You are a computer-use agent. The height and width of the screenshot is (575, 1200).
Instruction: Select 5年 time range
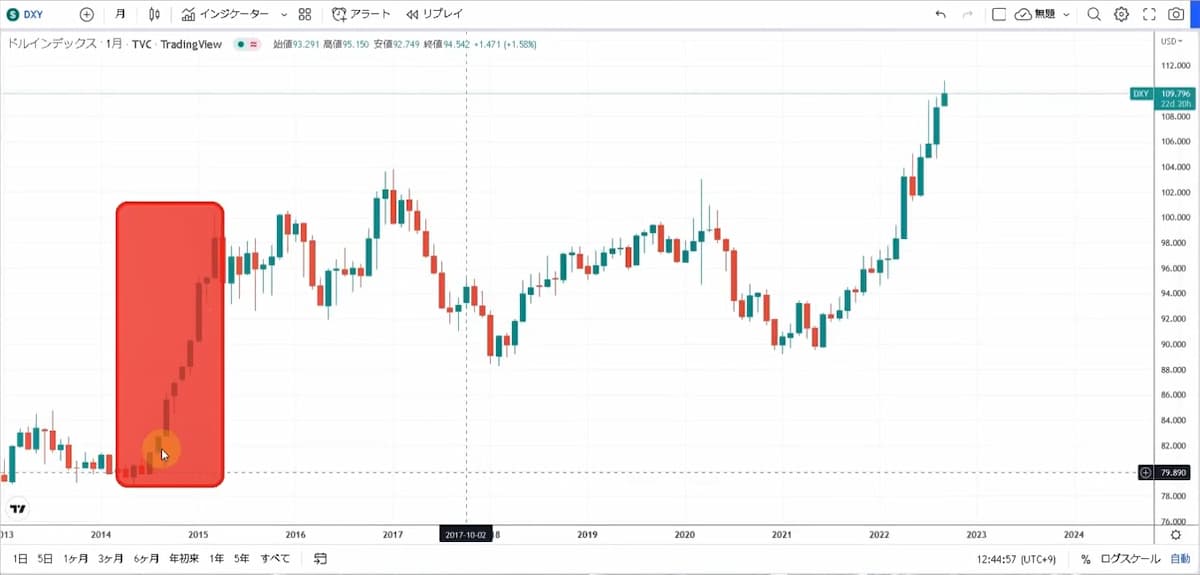pos(241,559)
